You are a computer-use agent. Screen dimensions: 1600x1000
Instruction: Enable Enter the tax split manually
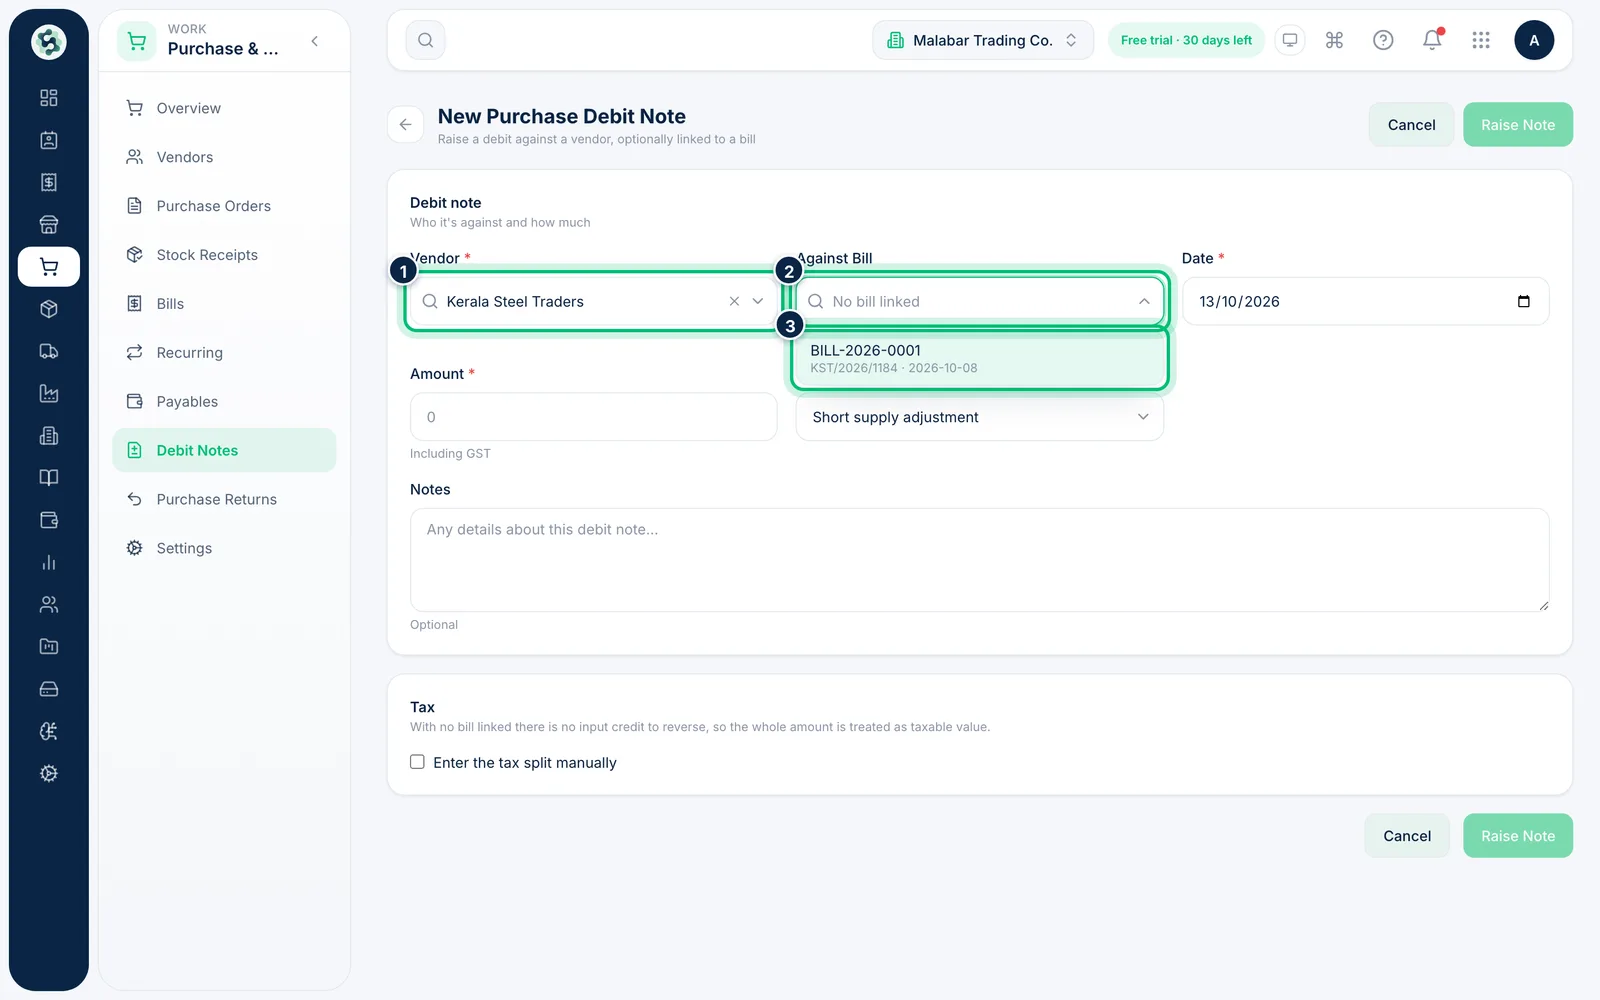pos(417,762)
